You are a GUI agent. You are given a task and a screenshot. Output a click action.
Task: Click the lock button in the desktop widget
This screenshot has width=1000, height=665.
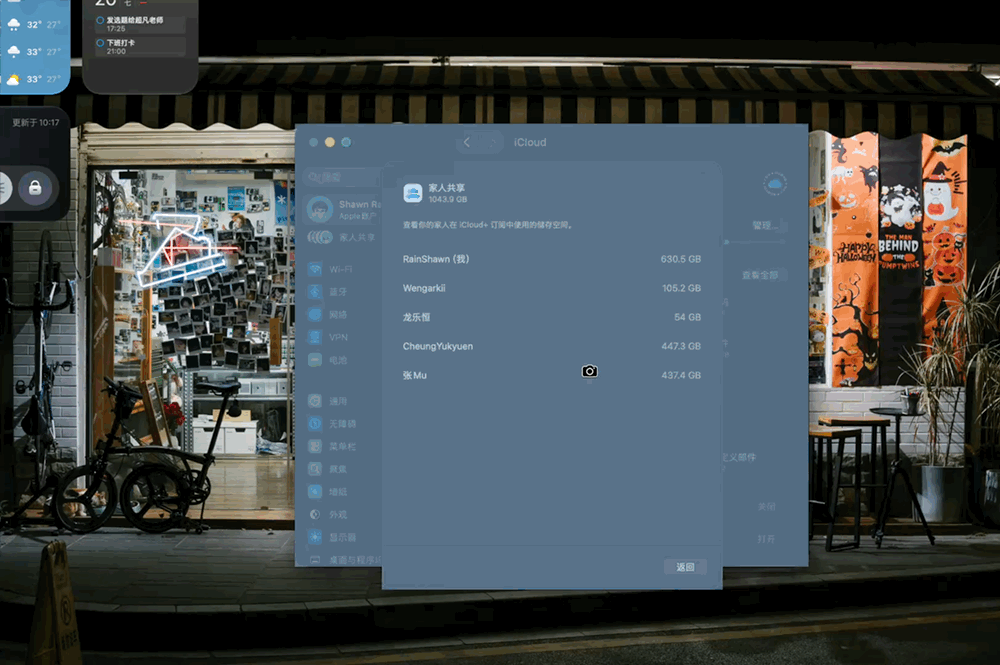[35, 188]
